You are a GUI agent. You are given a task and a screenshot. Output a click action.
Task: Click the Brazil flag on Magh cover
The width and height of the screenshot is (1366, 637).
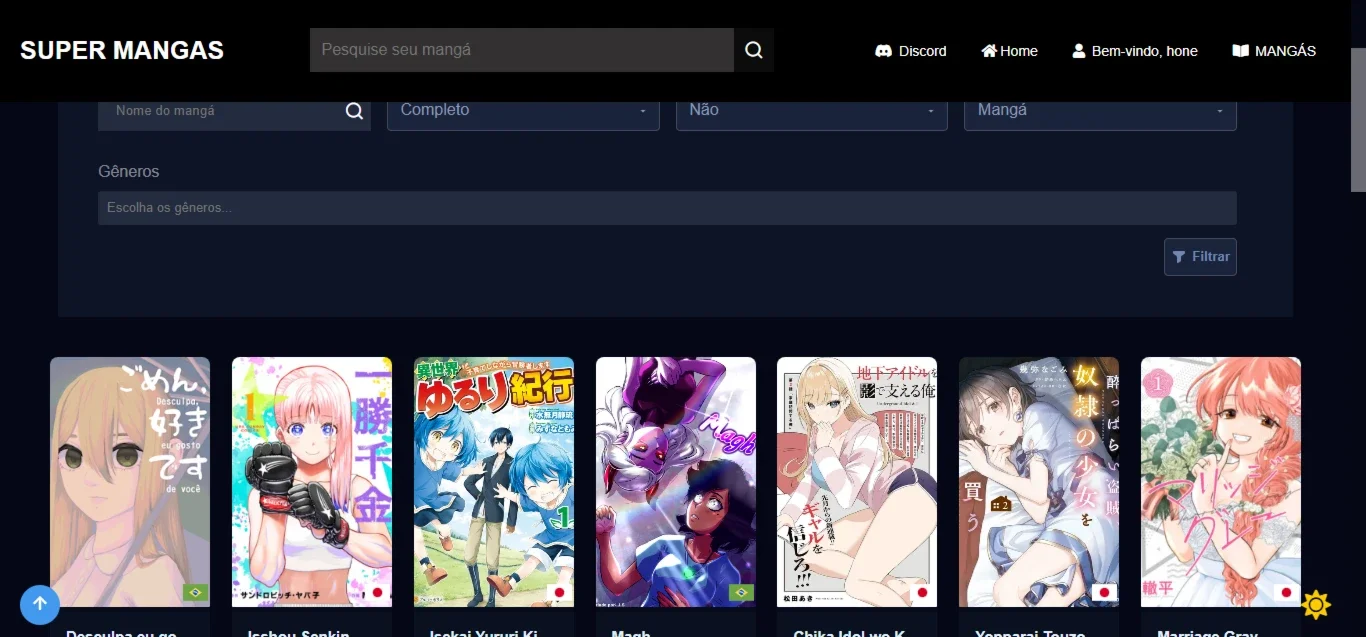point(741,593)
